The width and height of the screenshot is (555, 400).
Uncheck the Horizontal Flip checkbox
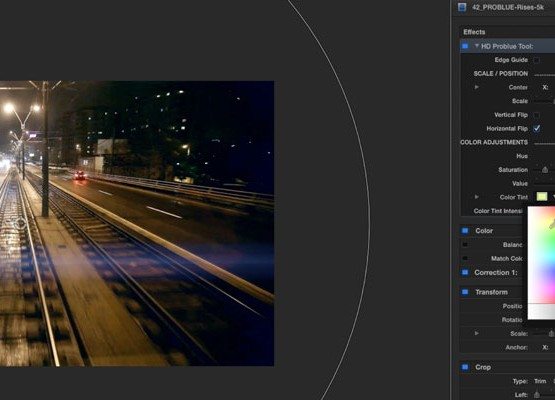tap(537, 128)
